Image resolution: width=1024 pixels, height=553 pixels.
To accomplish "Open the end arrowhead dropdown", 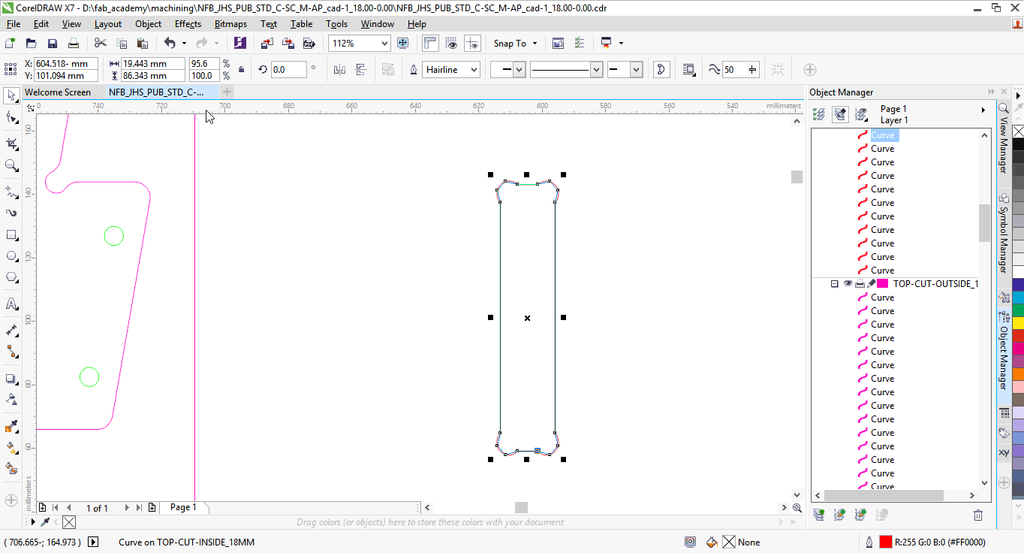I will pos(636,70).
